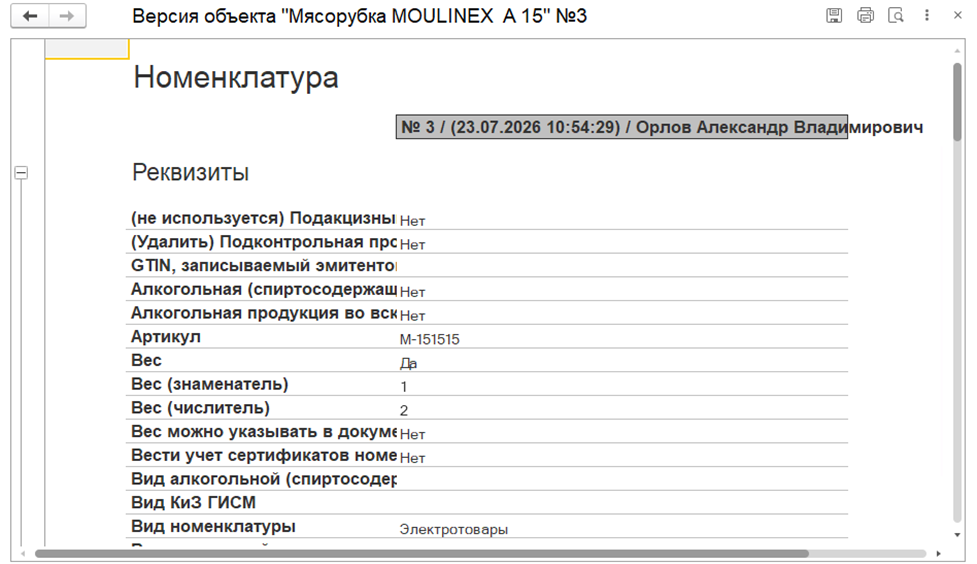The height and width of the screenshot is (564, 977).
Task: Select the Вес можно указывать в докуме label
Action: tap(264, 432)
